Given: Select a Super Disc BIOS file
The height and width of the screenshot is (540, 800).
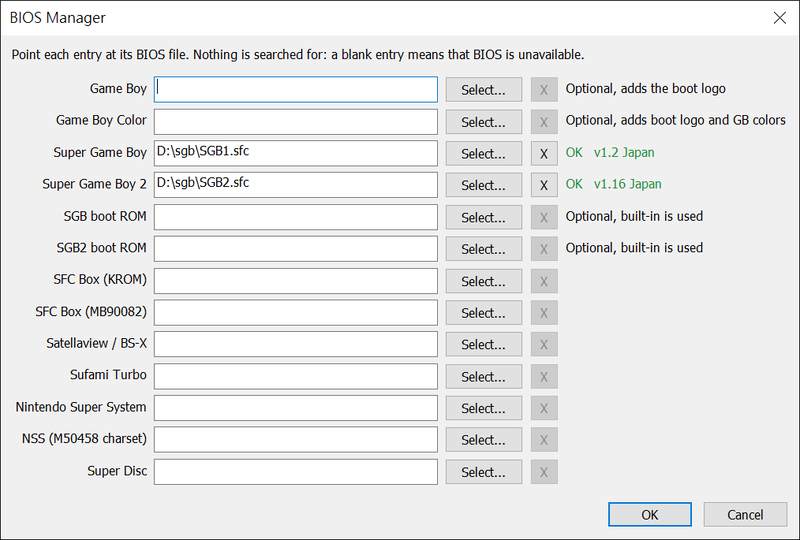Looking at the screenshot, I should pyautogui.click(x=484, y=472).
